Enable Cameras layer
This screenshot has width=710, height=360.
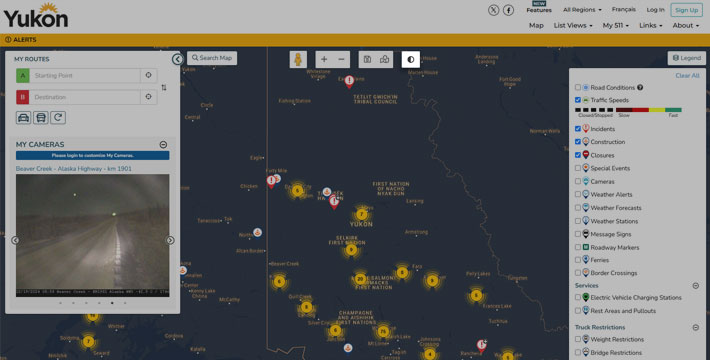578,181
